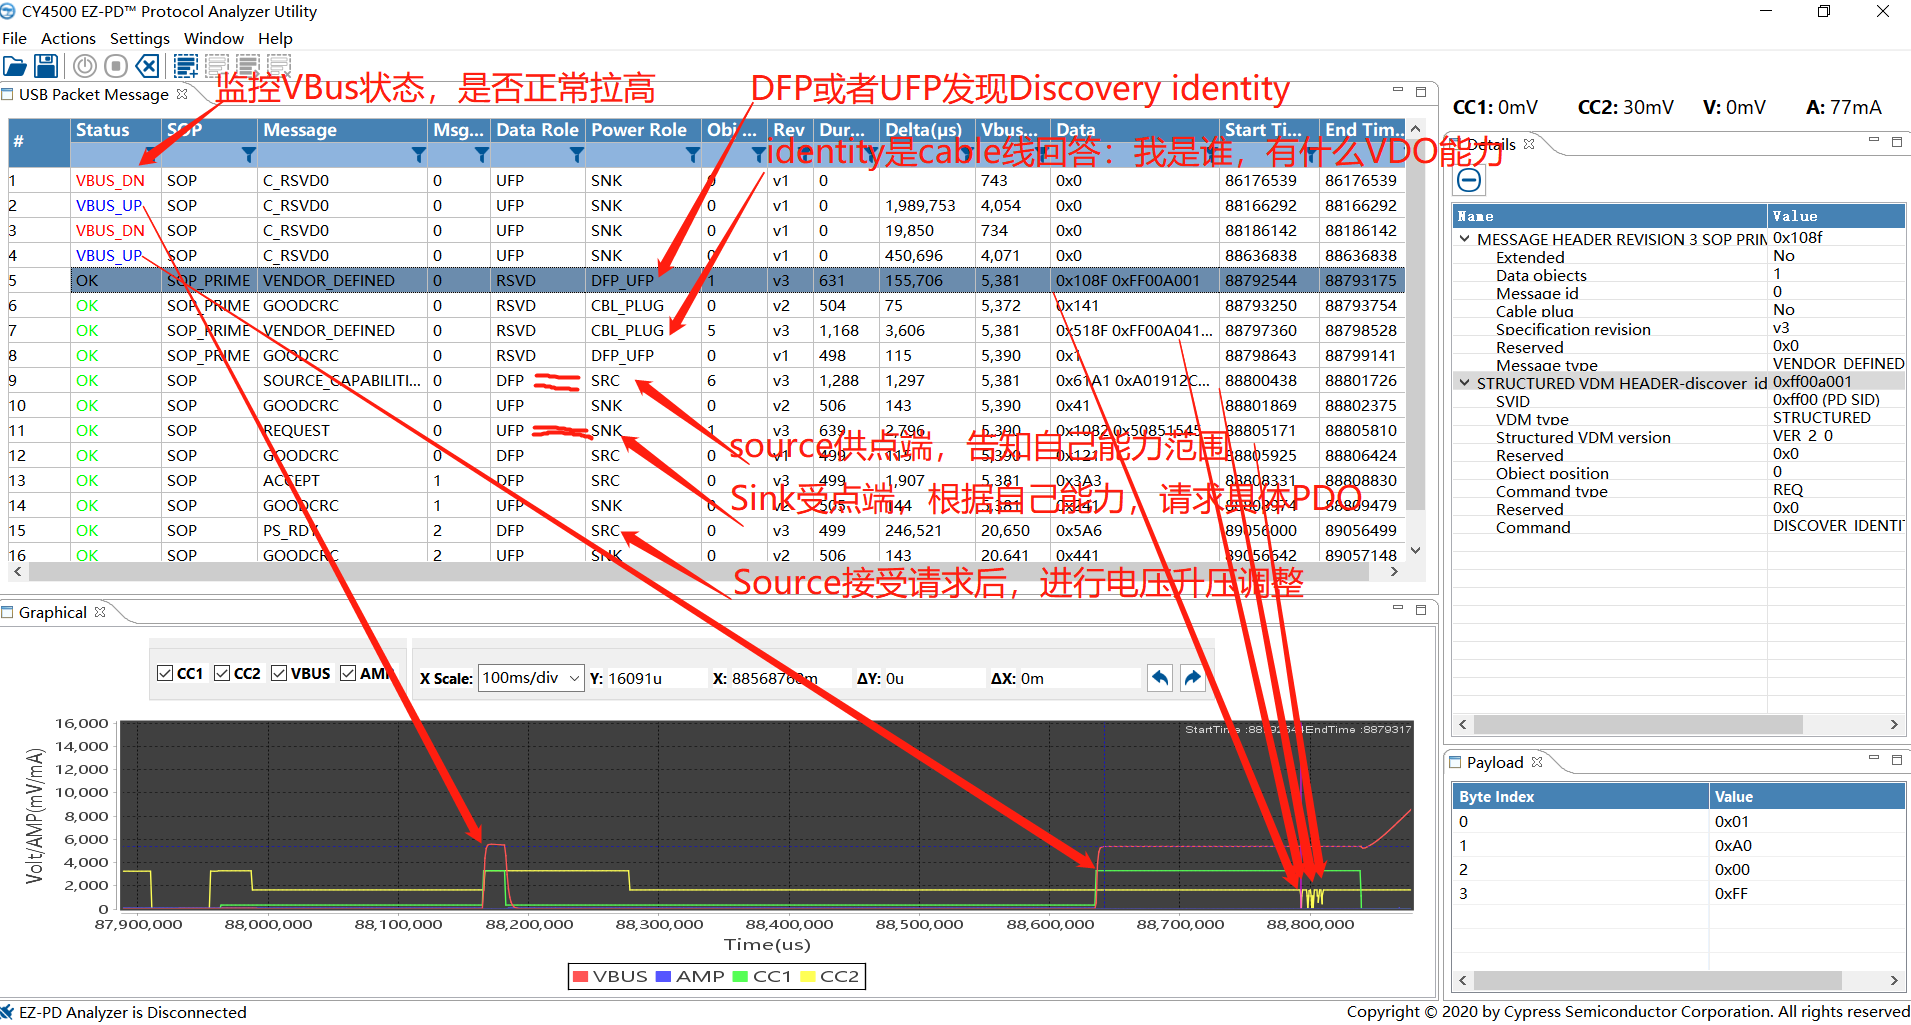Open the Power Role column filter
This screenshot has width=1911, height=1025.
click(x=693, y=155)
